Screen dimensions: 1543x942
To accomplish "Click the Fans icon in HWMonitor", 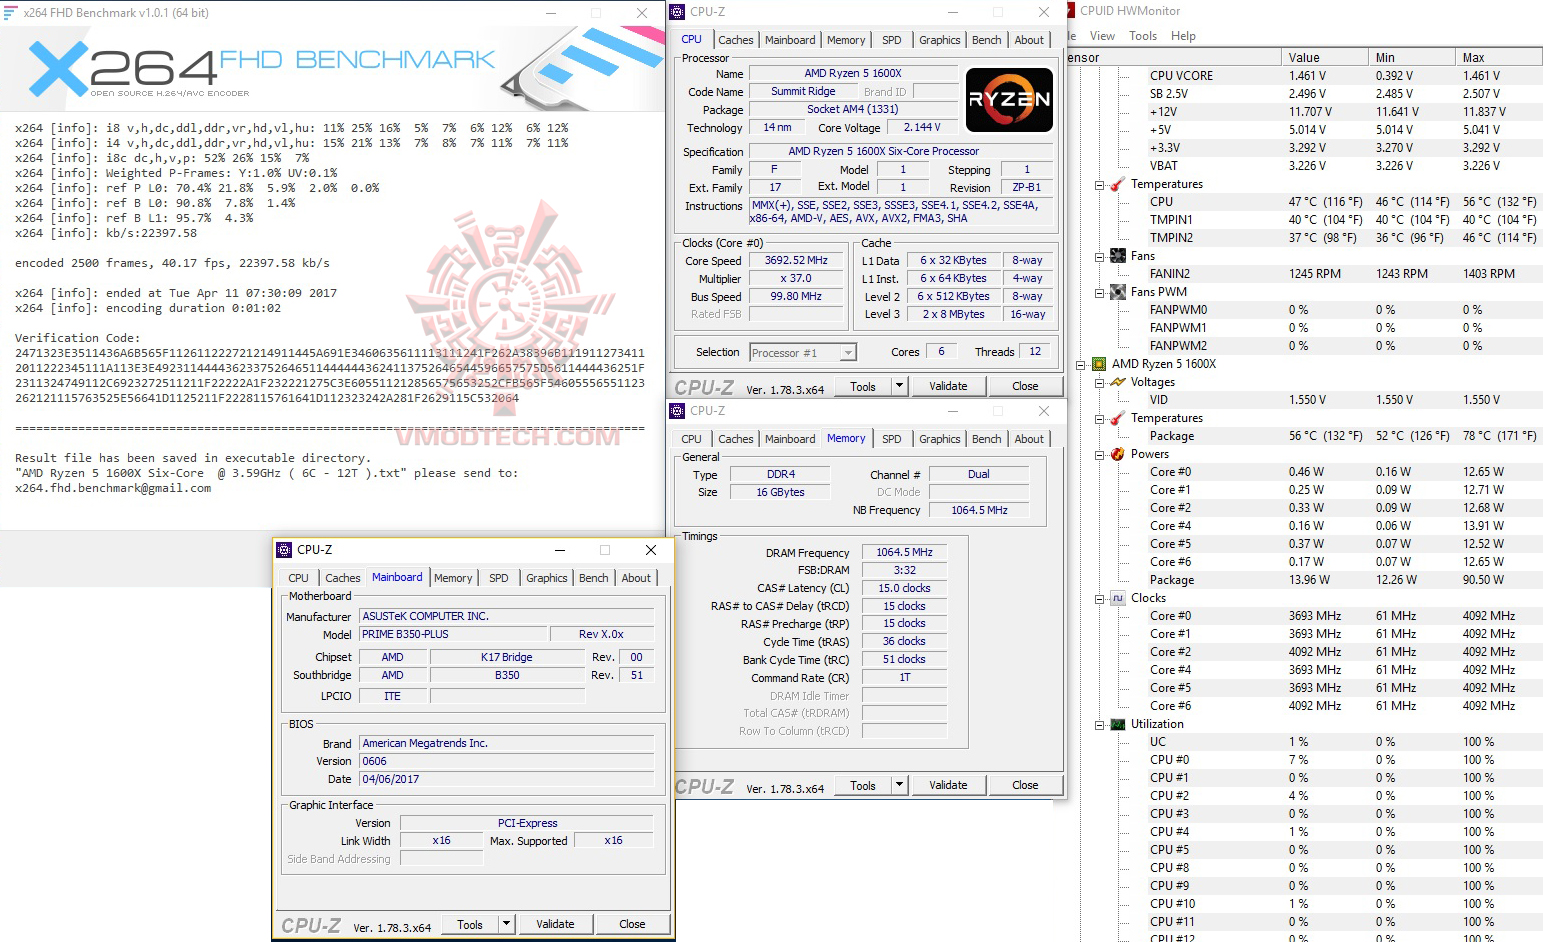I will pos(1118,255).
